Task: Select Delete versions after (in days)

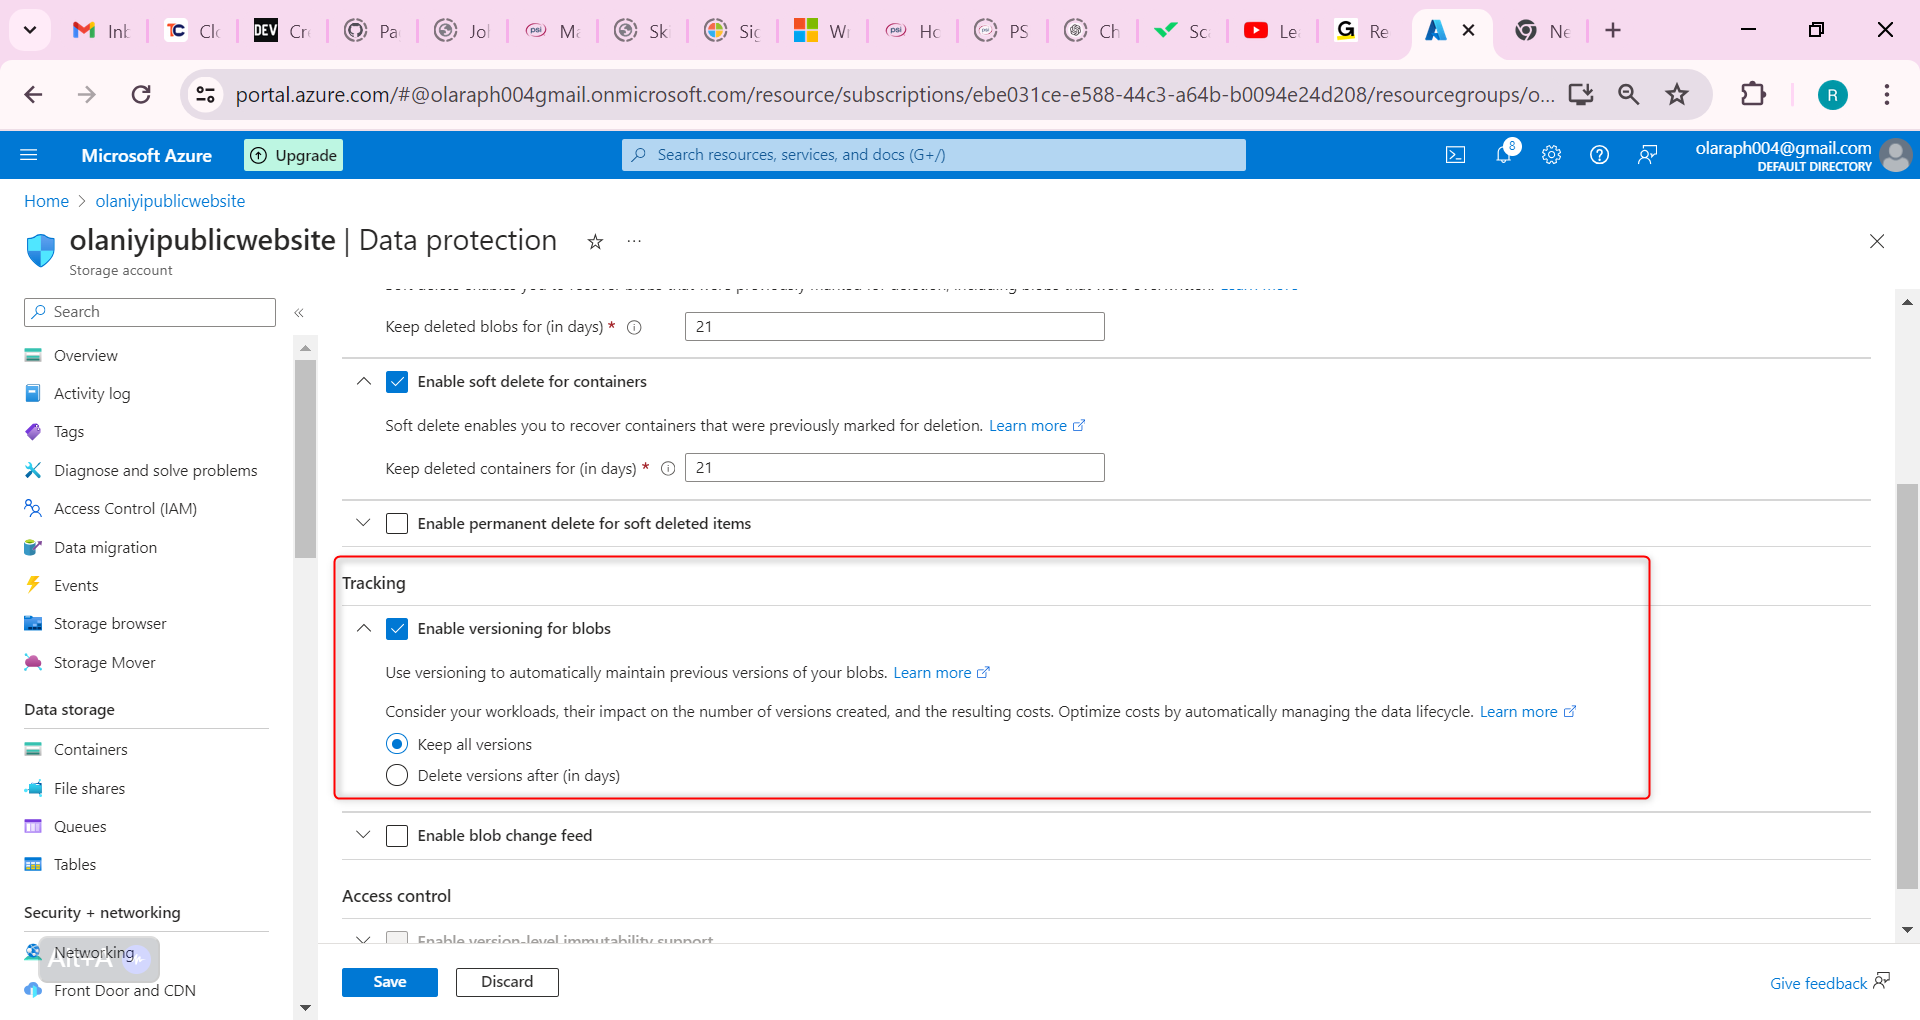Action: tap(397, 776)
